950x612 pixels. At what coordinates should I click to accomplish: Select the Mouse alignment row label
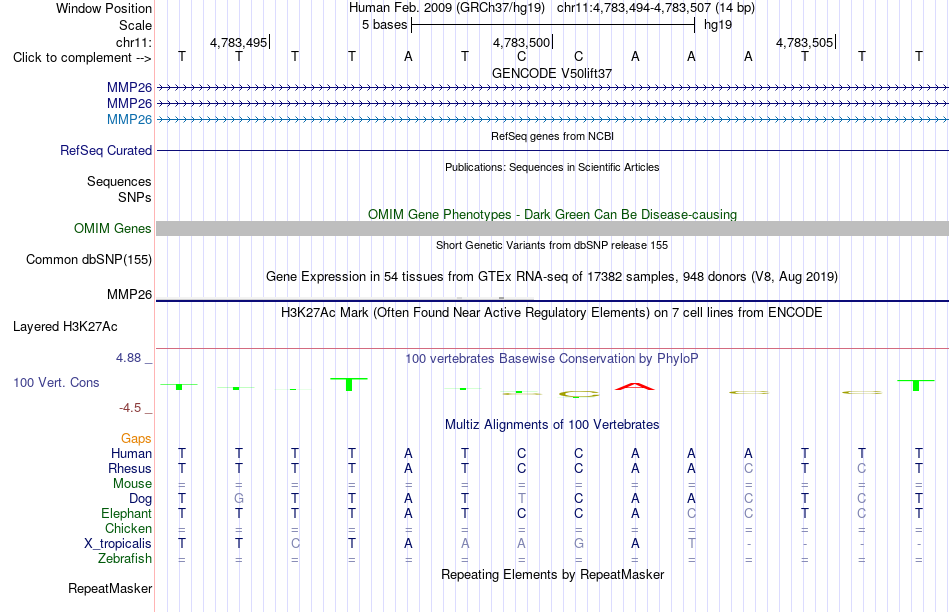(x=132, y=484)
